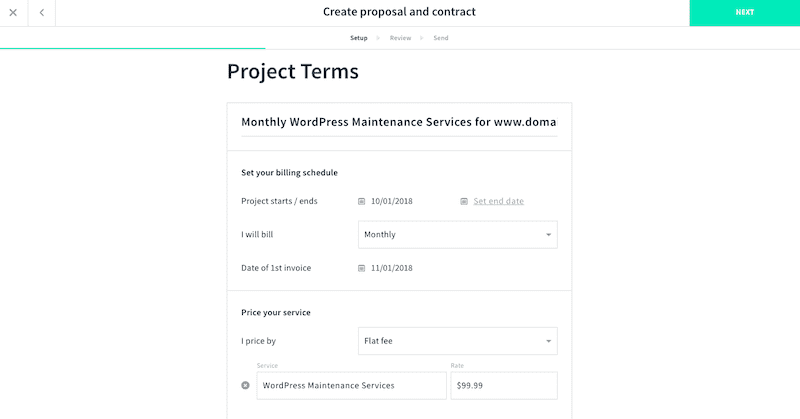Change the project start date 10/01/2018
Screen dimensions: 800x419
(392, 201)
